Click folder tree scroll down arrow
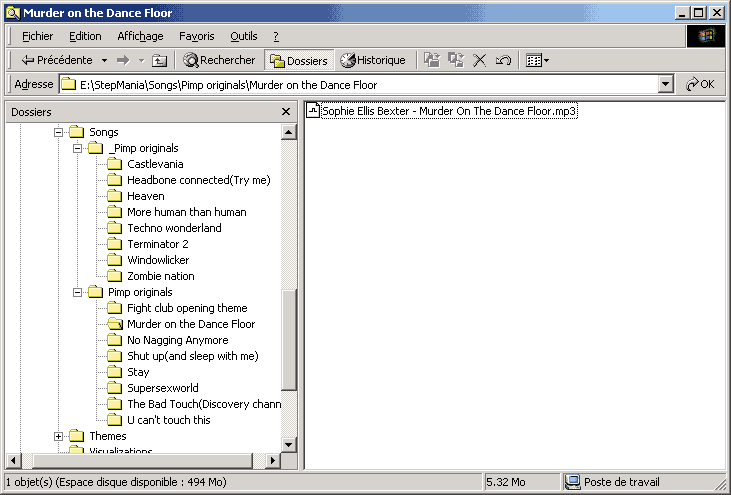Screen dimensions: 731x495 289,444
